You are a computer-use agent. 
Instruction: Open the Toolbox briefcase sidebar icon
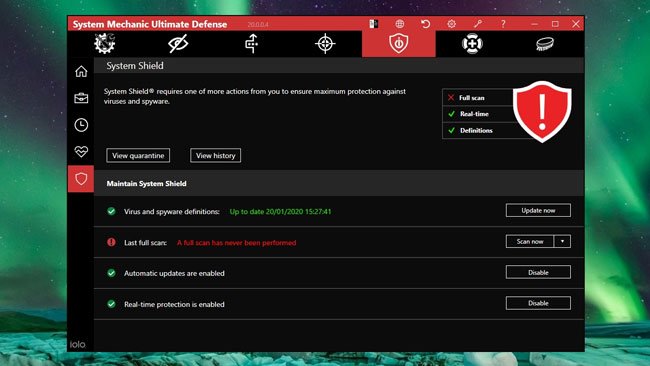[x=81, y=98]
